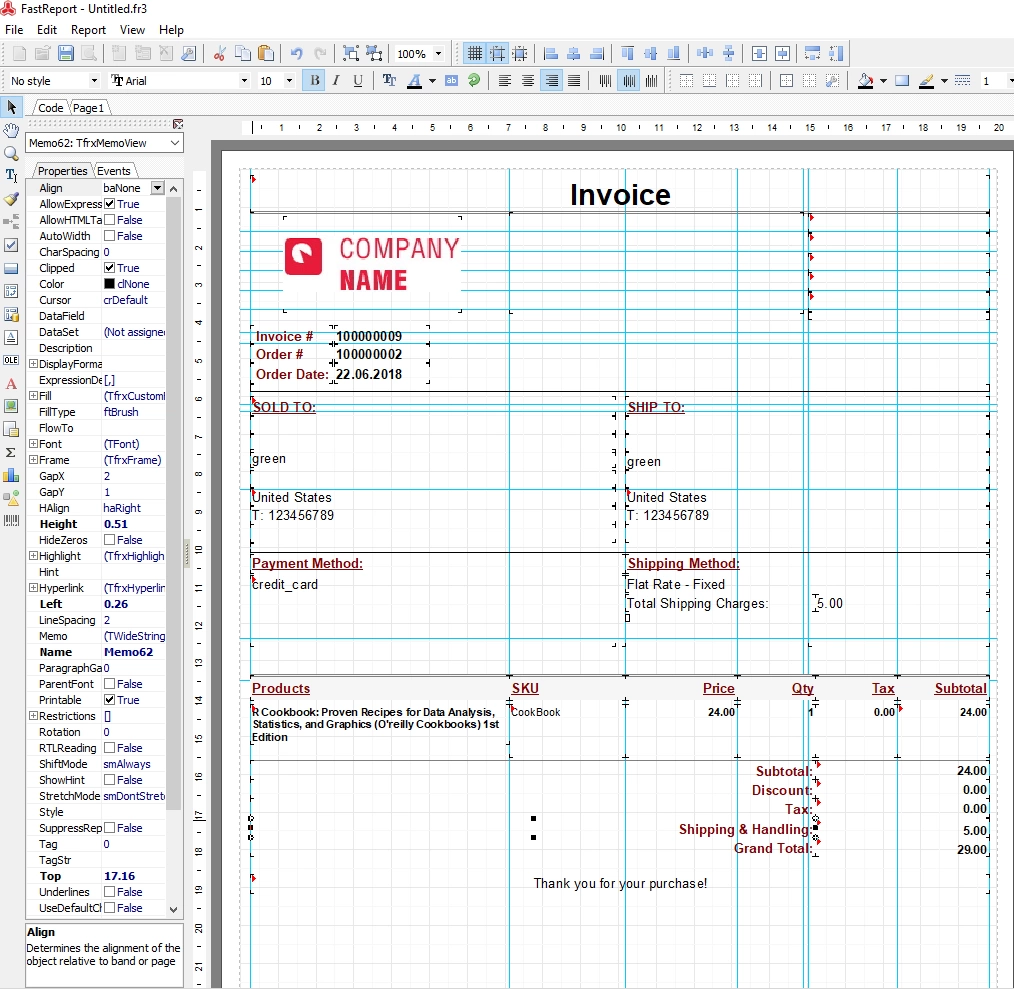Open the Edit menu

(x=47, y=30)
